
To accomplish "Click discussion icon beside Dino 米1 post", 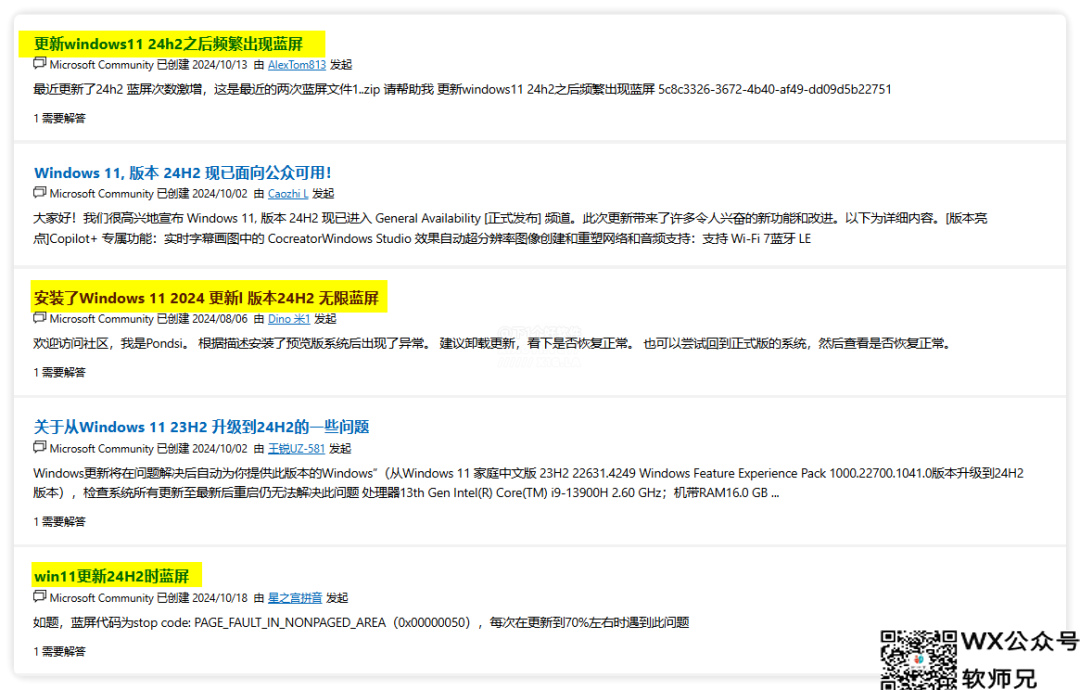I will (x=40, y=317).
